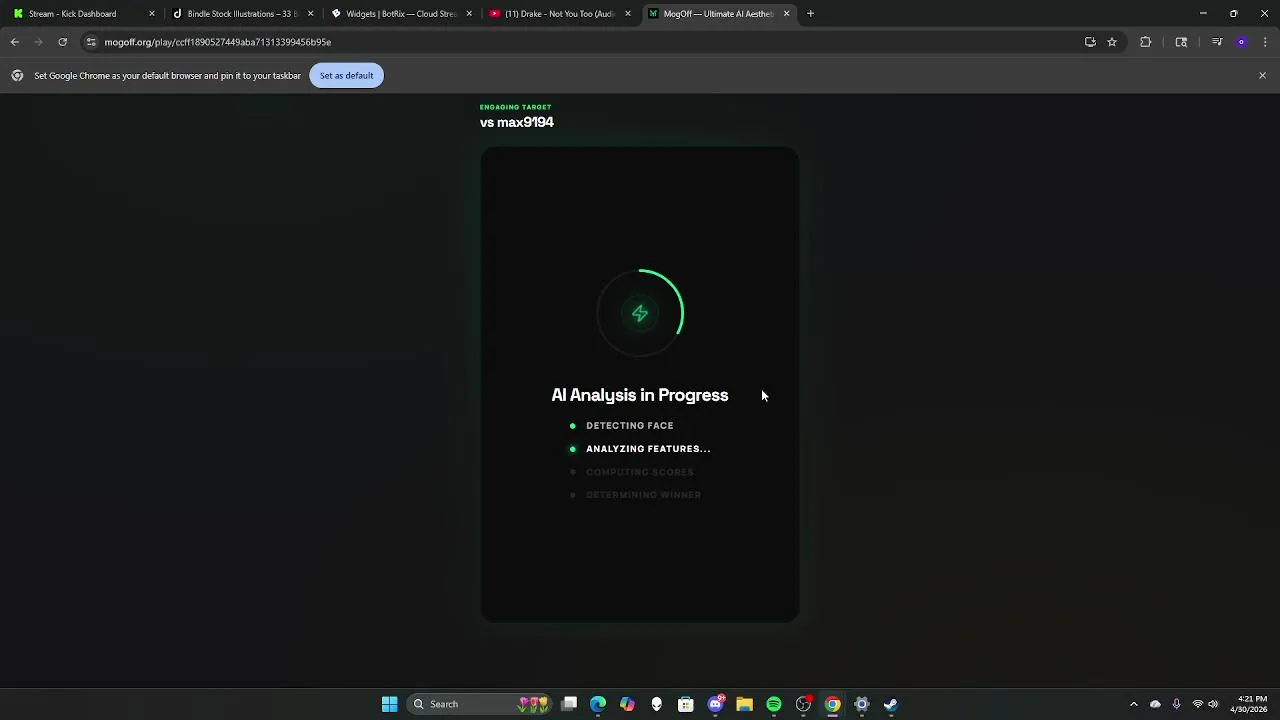The height and width of the screenshot is (720, 1280).
Task: Open OBS Studio from taskbar
Action: click(x=803, y=704)
